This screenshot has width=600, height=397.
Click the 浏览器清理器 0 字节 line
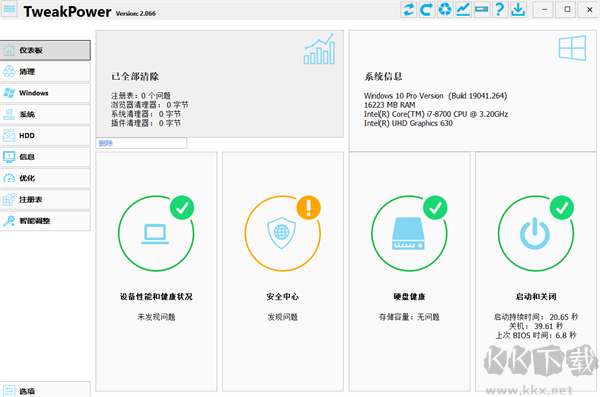pyautogui.click(x=150, y=105)
